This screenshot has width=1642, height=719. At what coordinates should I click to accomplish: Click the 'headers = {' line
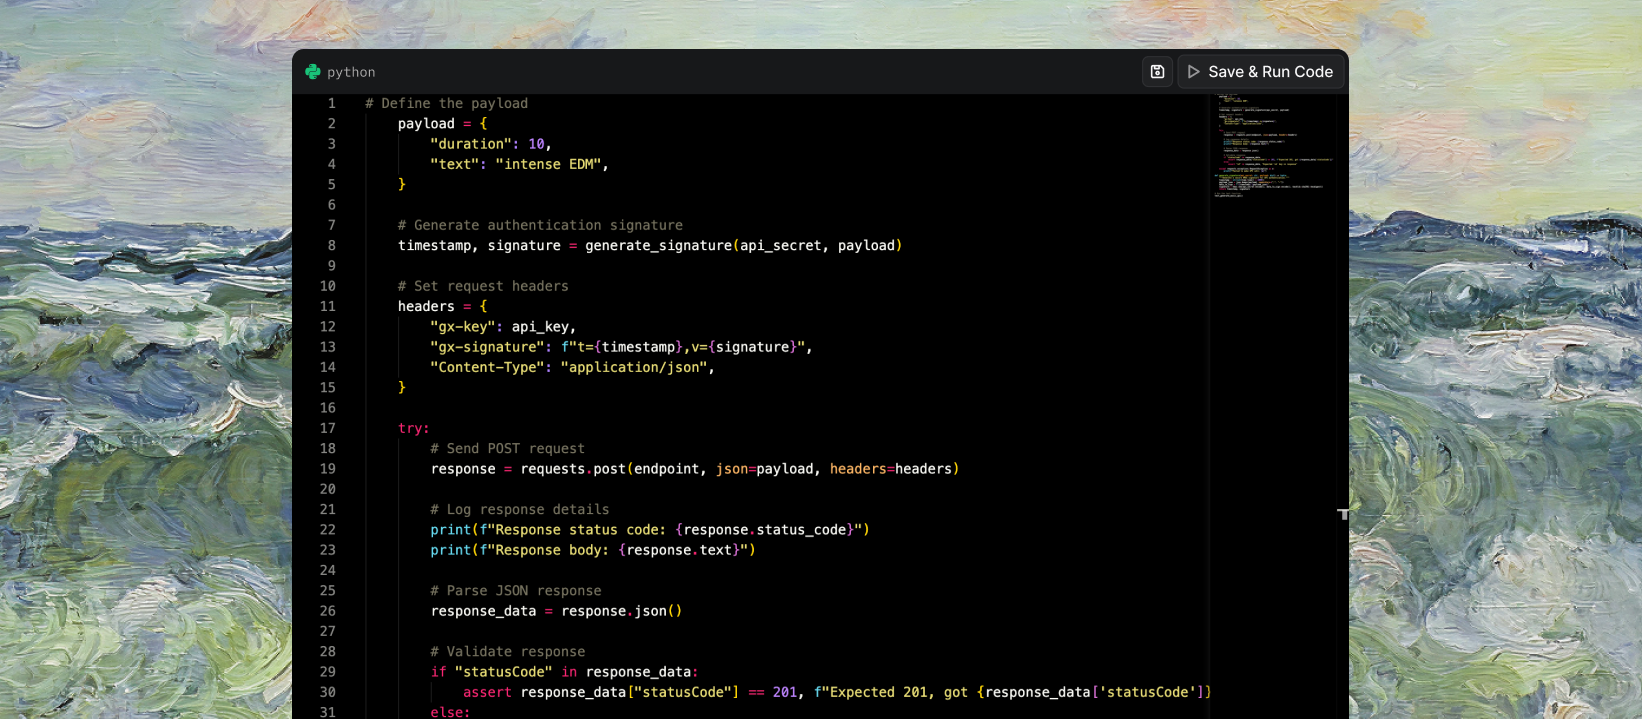[443, 306]
